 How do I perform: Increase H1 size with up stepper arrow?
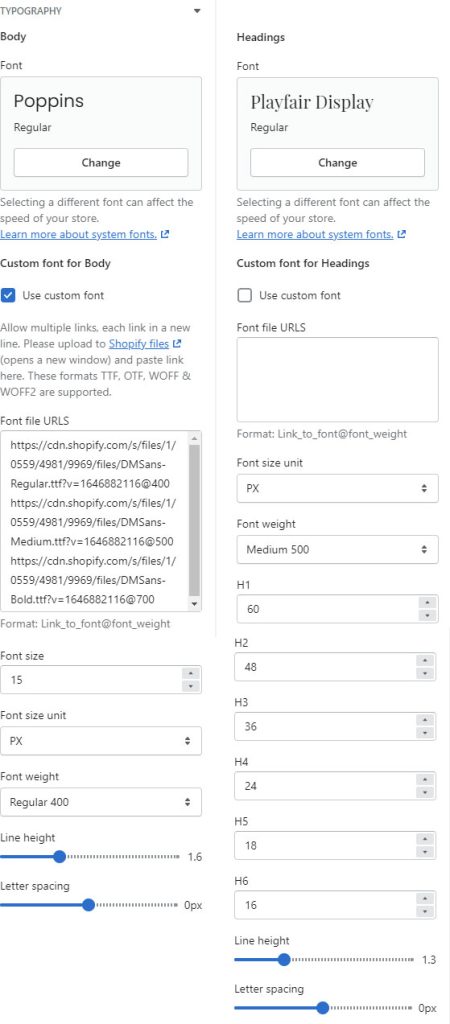tap(426, 602)
